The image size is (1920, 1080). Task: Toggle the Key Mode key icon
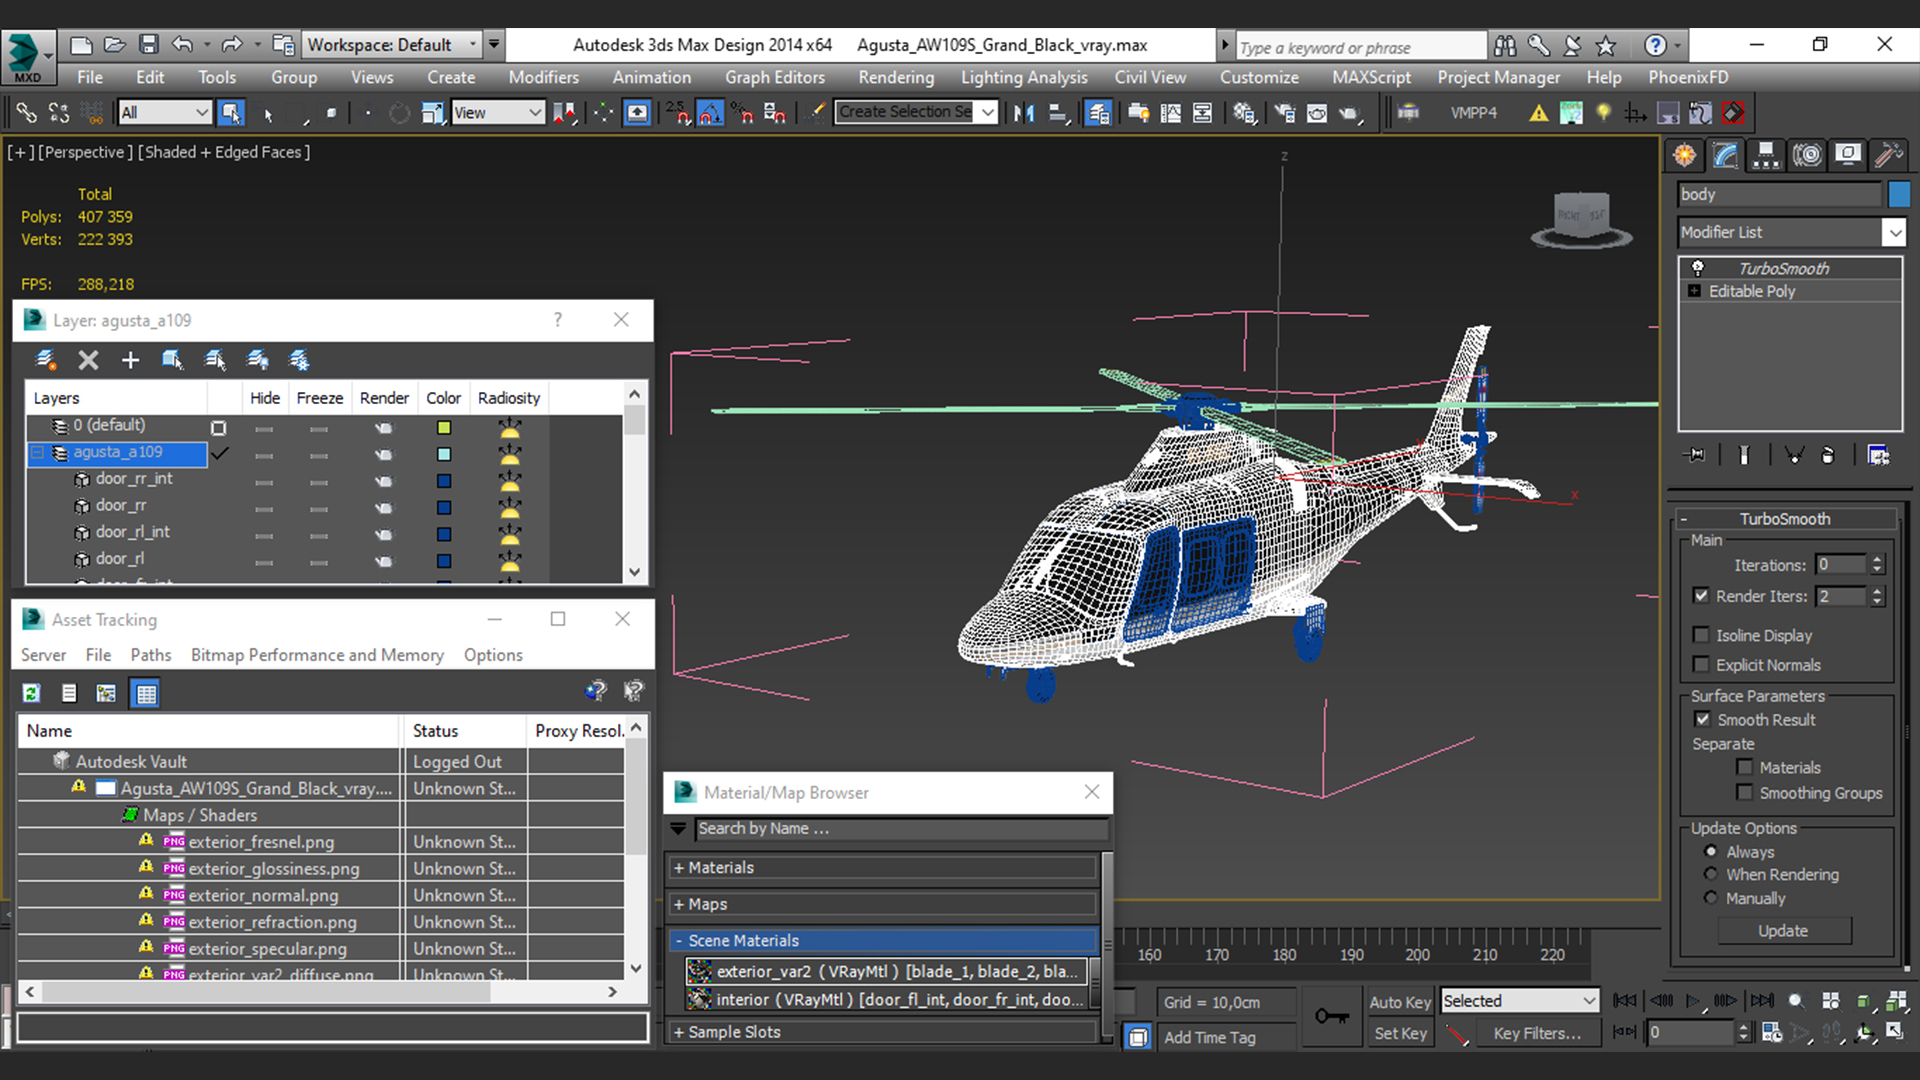click(1331, 1017)
